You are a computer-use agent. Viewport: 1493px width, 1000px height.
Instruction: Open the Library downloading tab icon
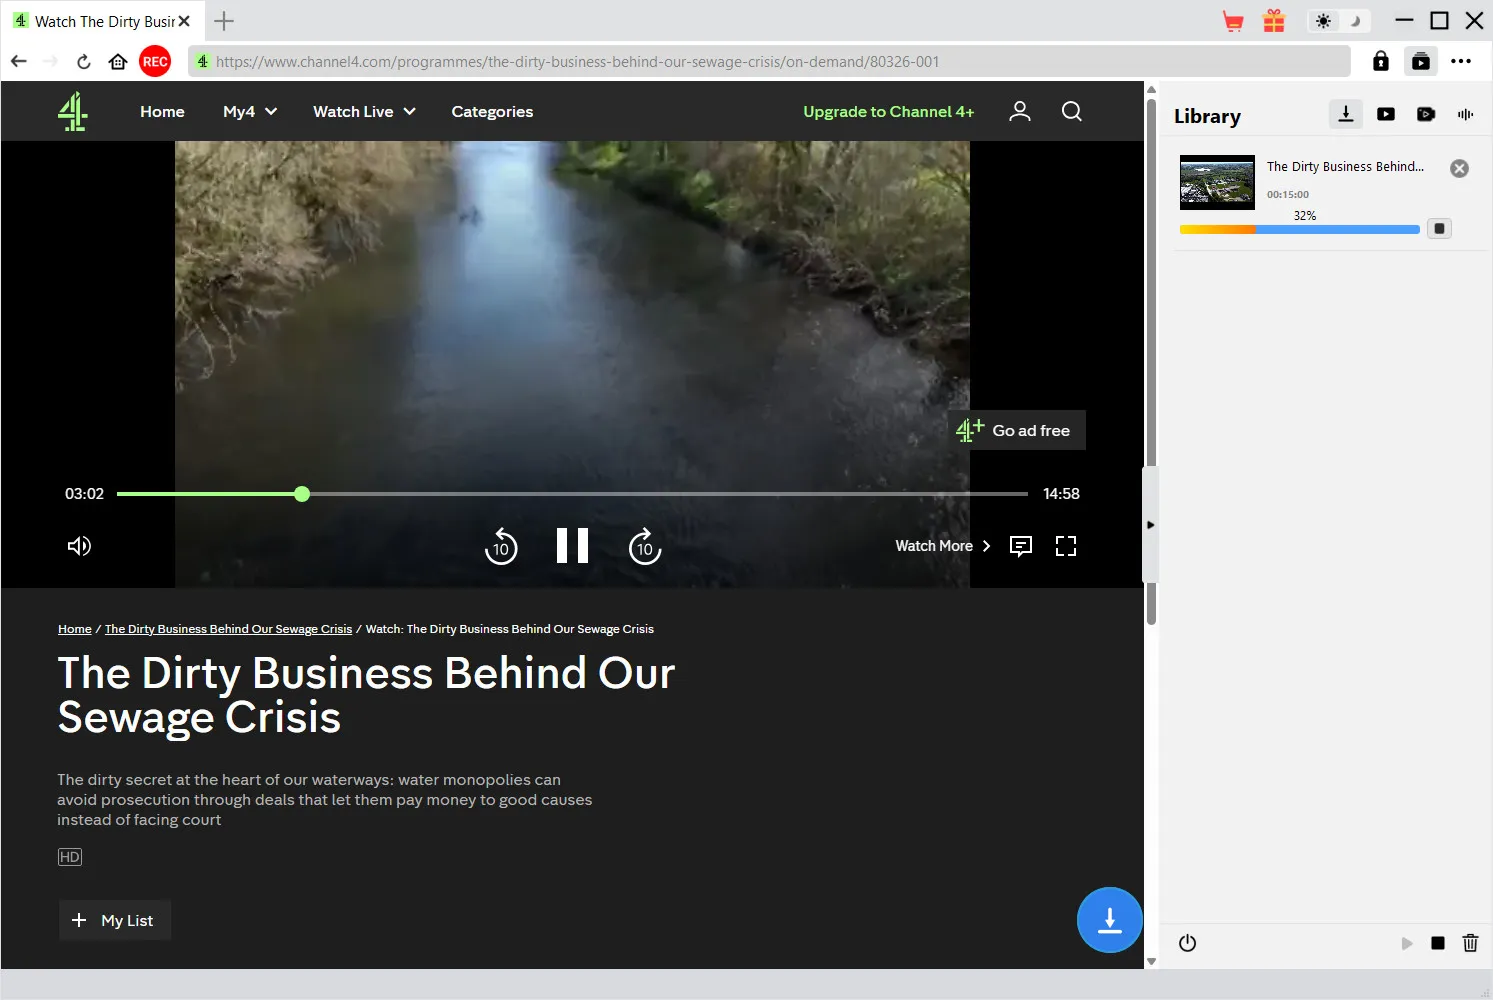1346,114
